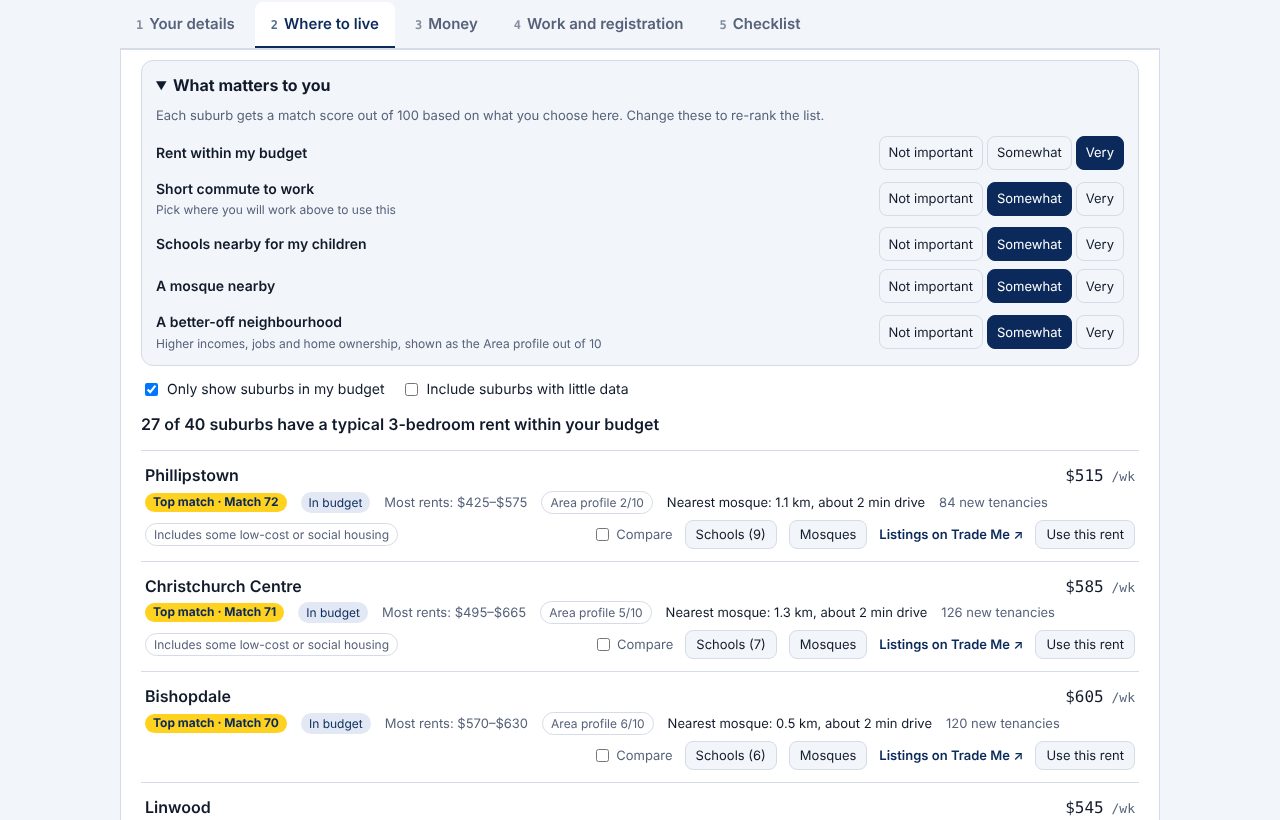Tick Compare for Bishopdale
This screenshot has width=1280, height=820.
(x=602, y=756)
